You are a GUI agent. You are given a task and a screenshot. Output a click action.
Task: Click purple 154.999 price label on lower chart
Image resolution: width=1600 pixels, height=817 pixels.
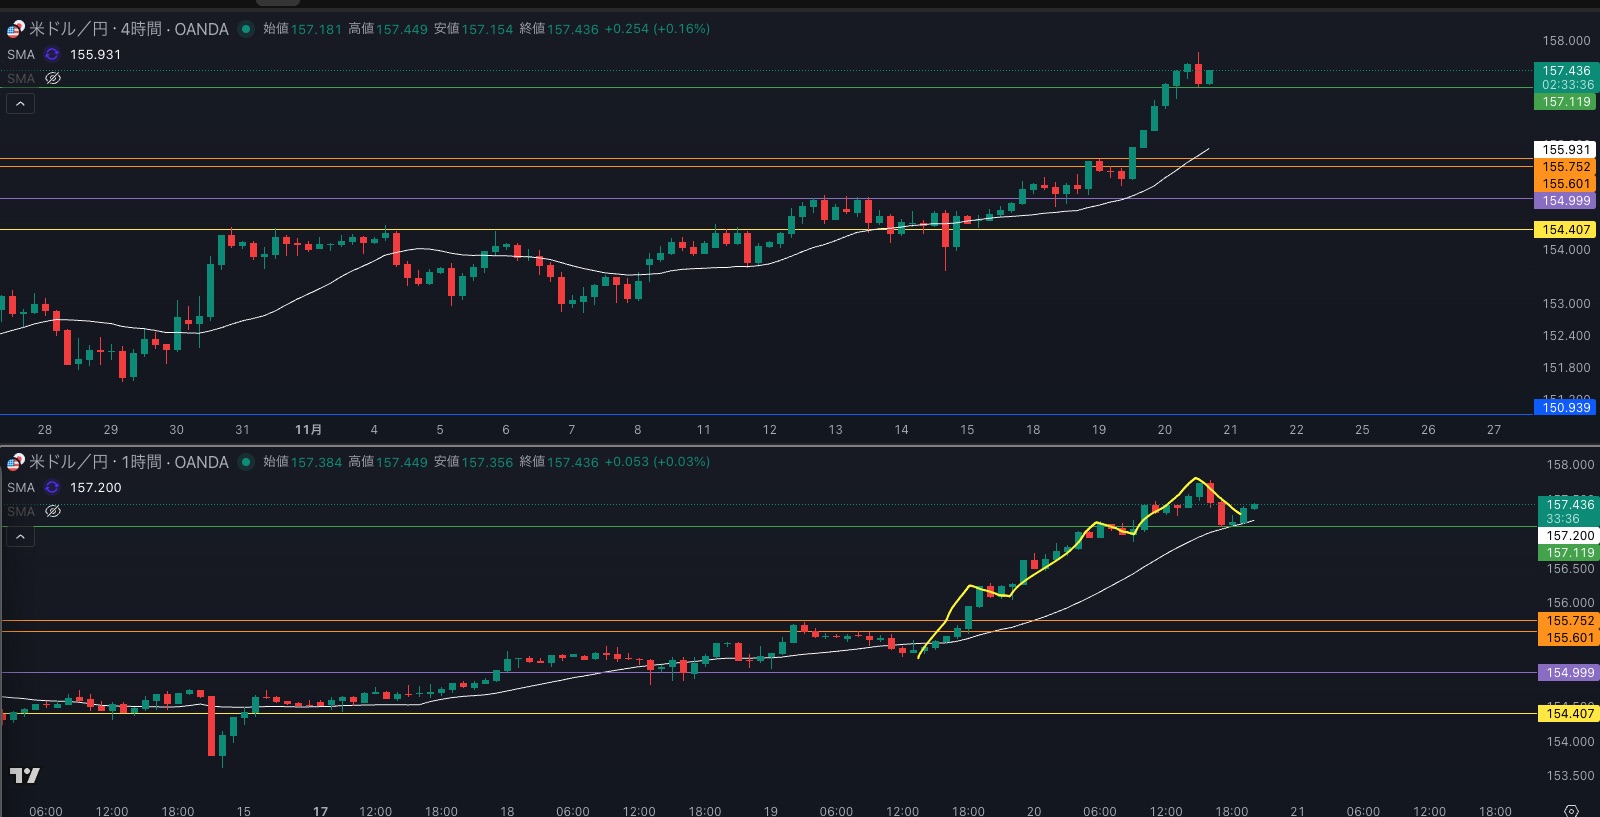pyautogui.click(x=1569, y=673)
